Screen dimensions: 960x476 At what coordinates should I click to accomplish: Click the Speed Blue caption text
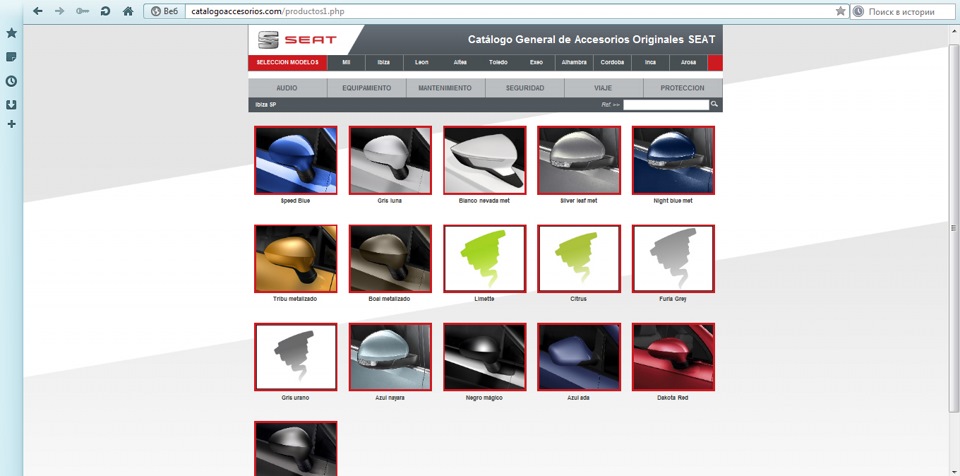[x=295, y=201]
